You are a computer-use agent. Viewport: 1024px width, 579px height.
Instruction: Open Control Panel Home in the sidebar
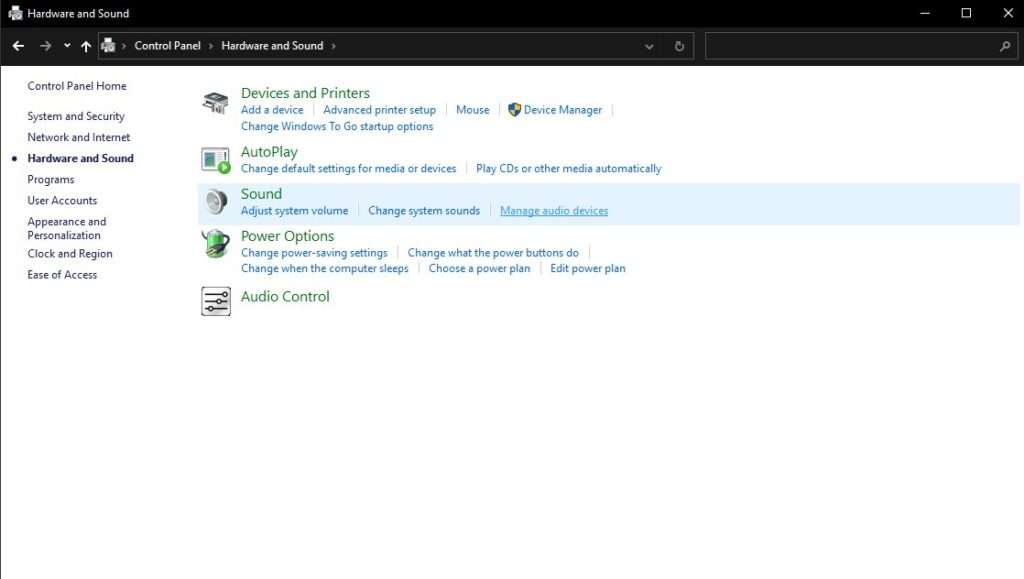point(77,86)
